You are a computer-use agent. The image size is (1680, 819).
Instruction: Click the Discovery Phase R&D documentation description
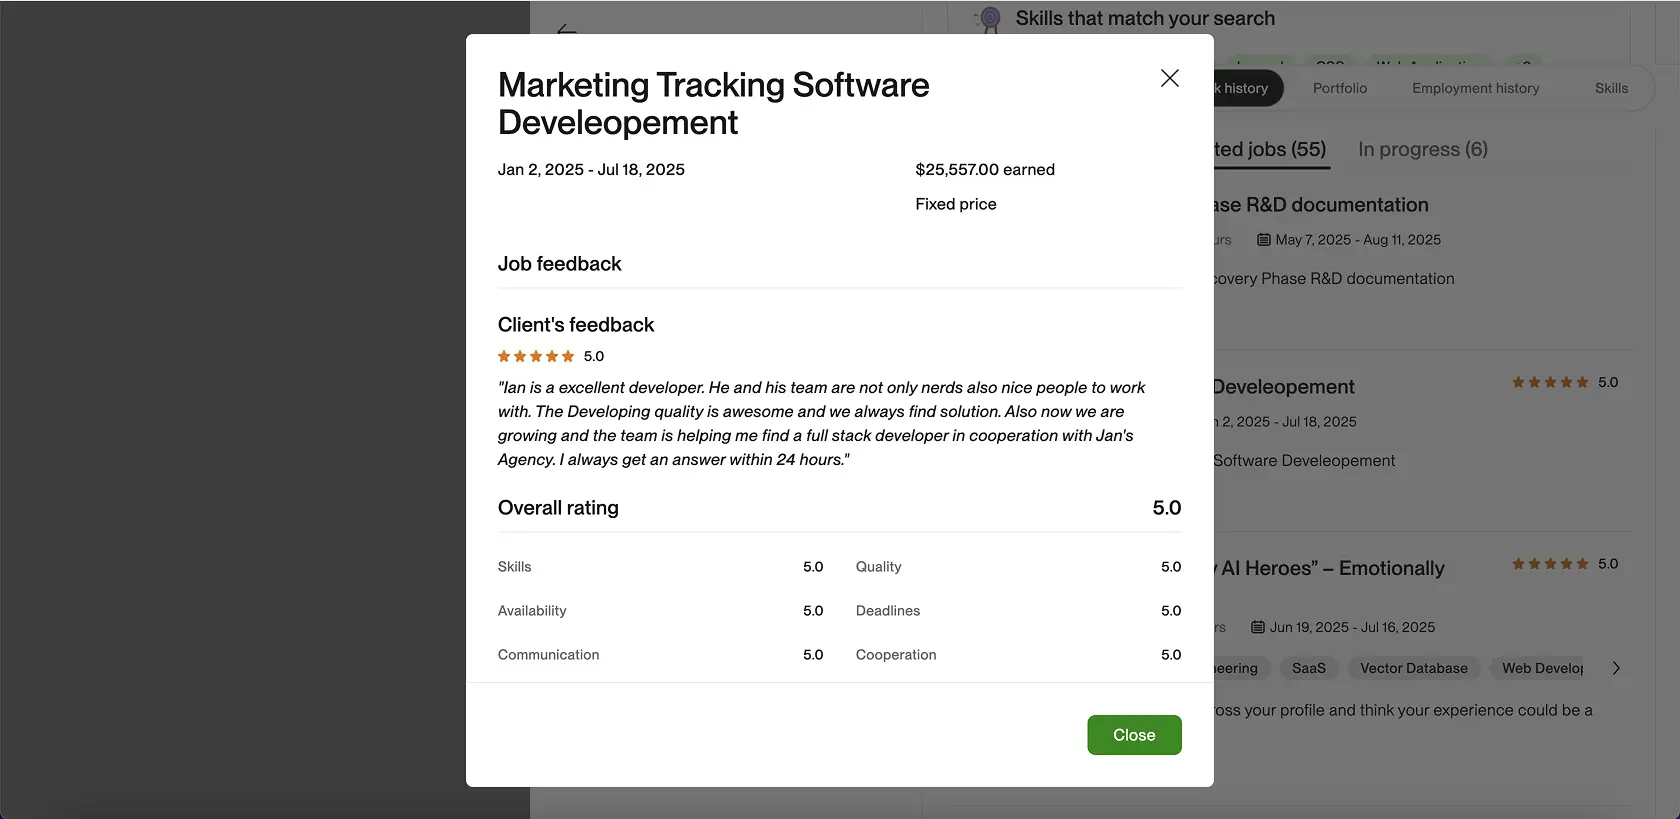[1334, 279]
